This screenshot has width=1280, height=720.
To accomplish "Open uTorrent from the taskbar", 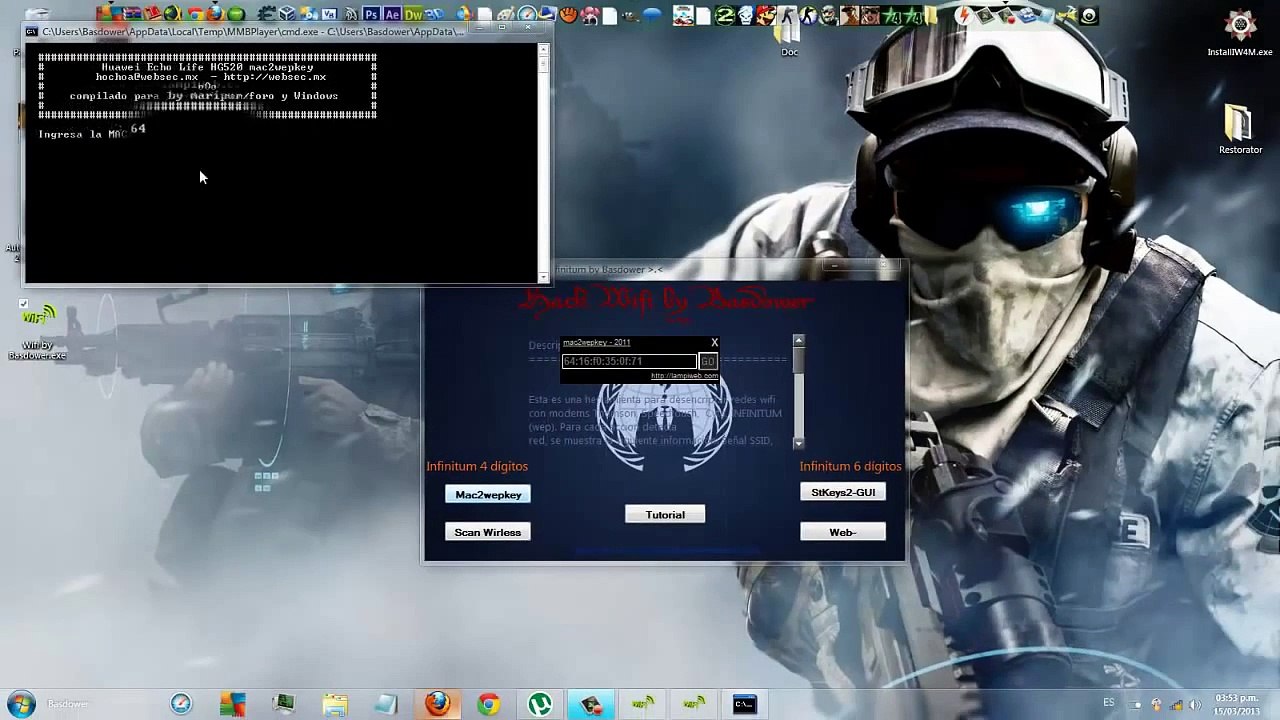I will (540, 704).
